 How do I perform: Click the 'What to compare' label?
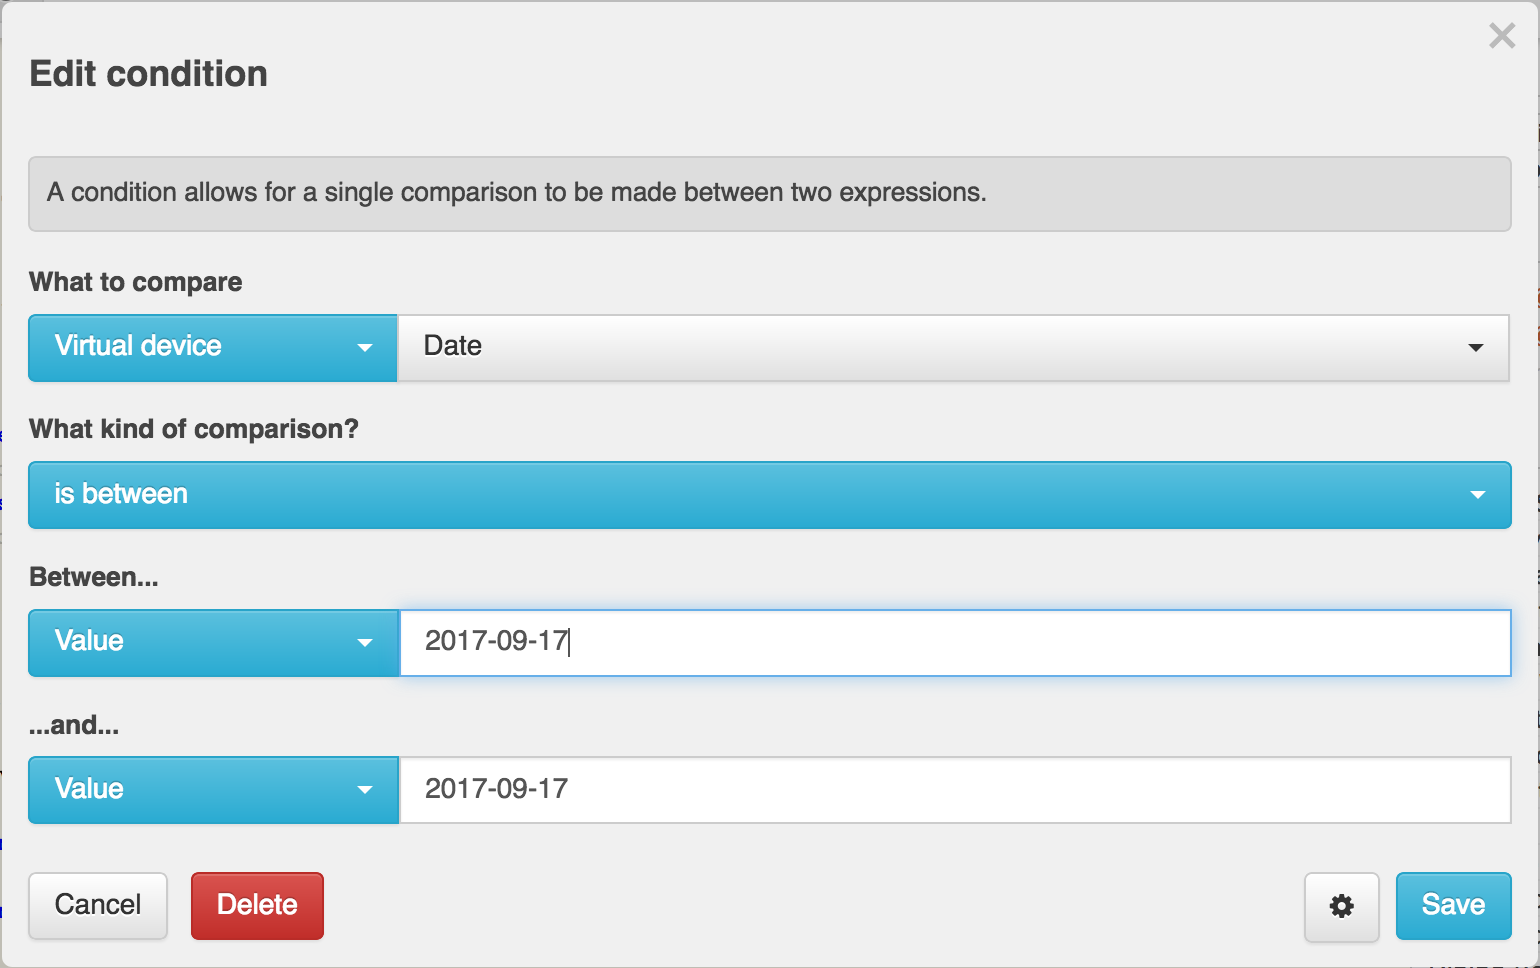point(136,282)
